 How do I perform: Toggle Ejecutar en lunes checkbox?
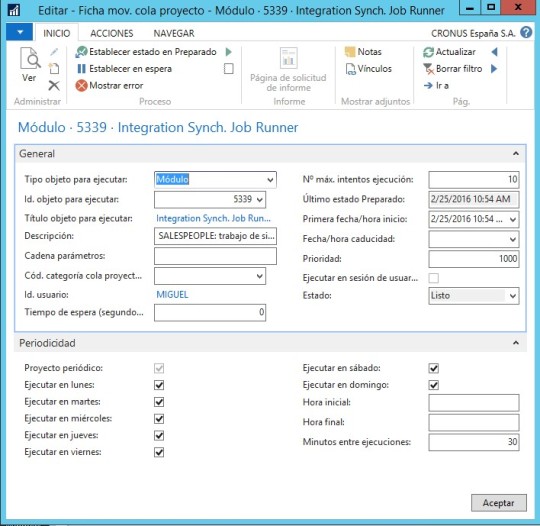coord(159,385)
